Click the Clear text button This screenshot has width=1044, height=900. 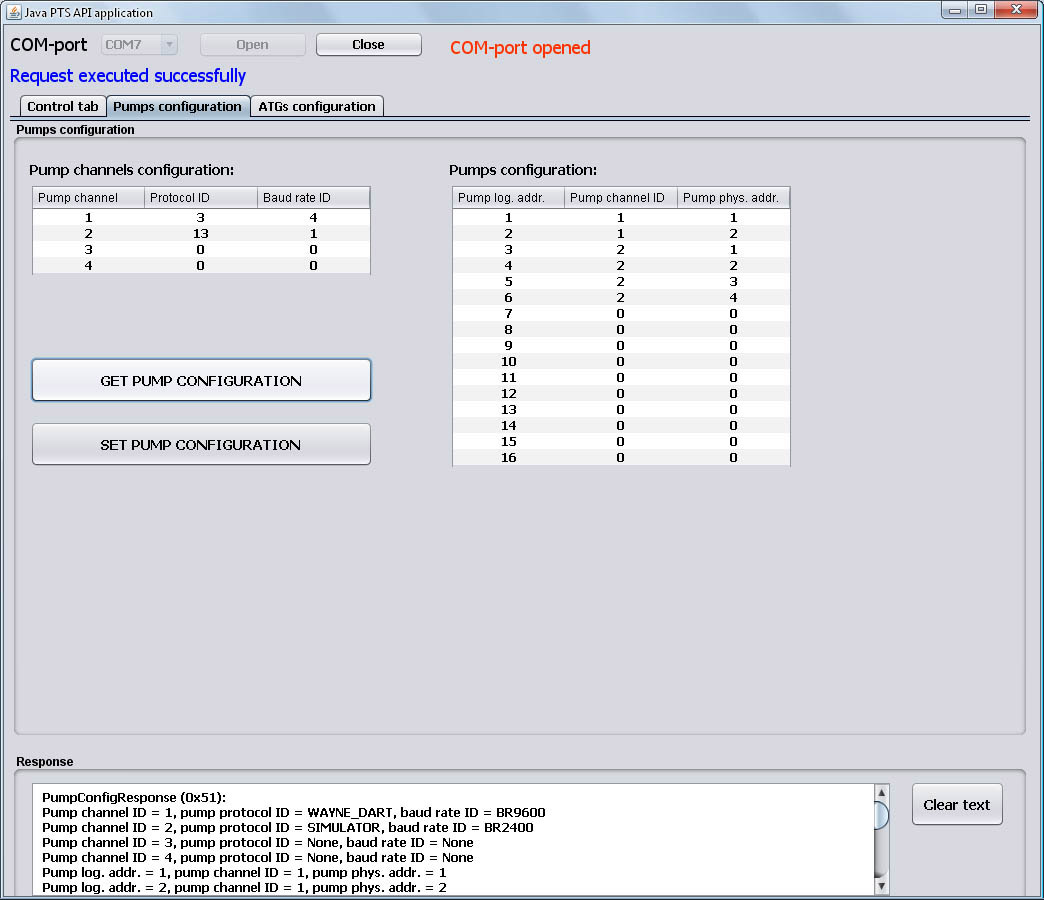pyautogui.click(x=957, y=805)
